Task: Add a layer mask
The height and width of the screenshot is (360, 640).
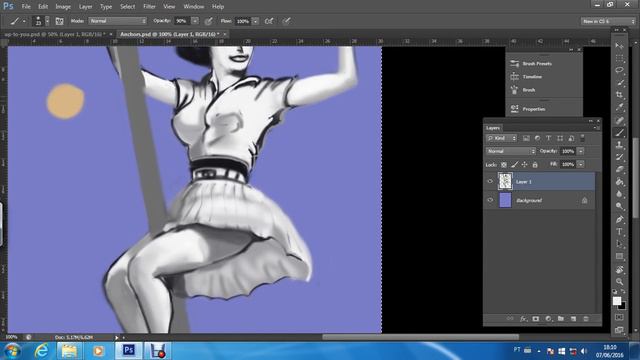Action: (x=536, y=319)
